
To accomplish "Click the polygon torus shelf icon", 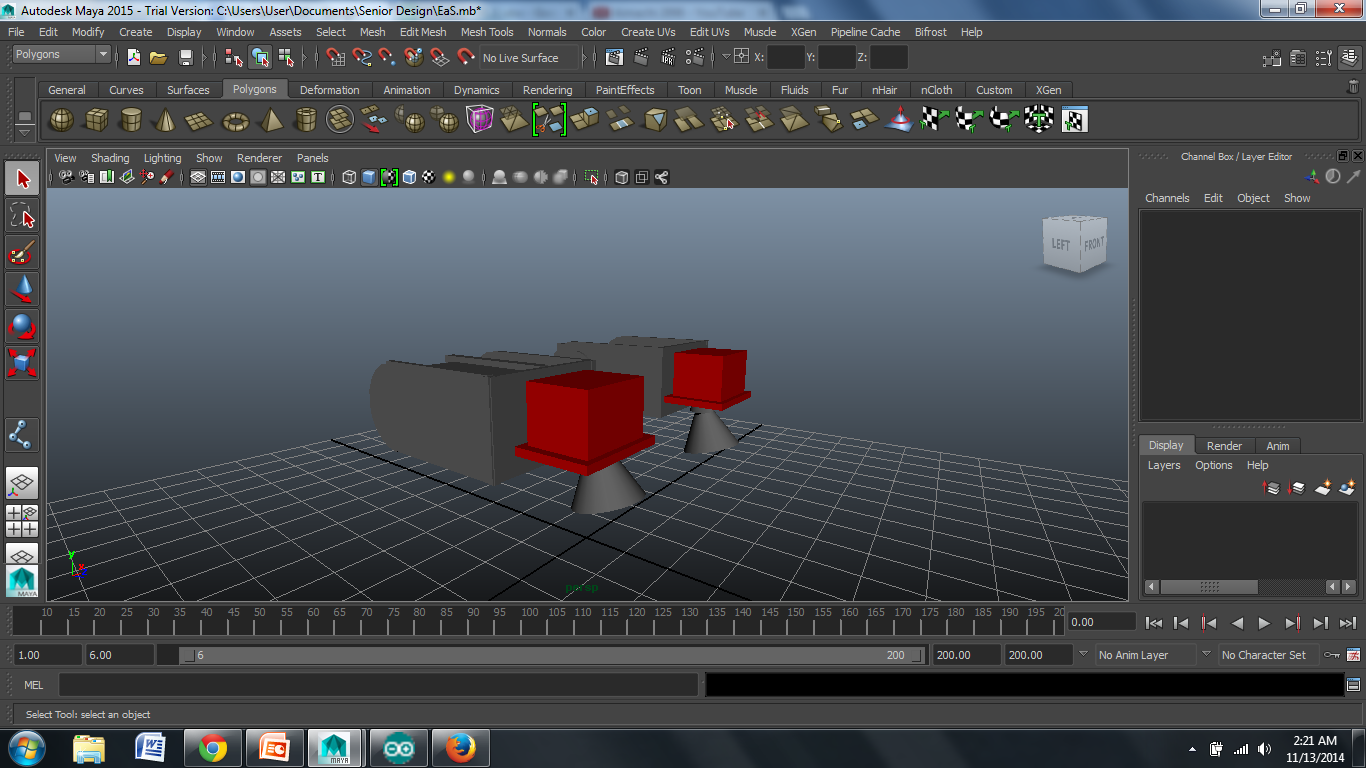I will coord(235,120).
